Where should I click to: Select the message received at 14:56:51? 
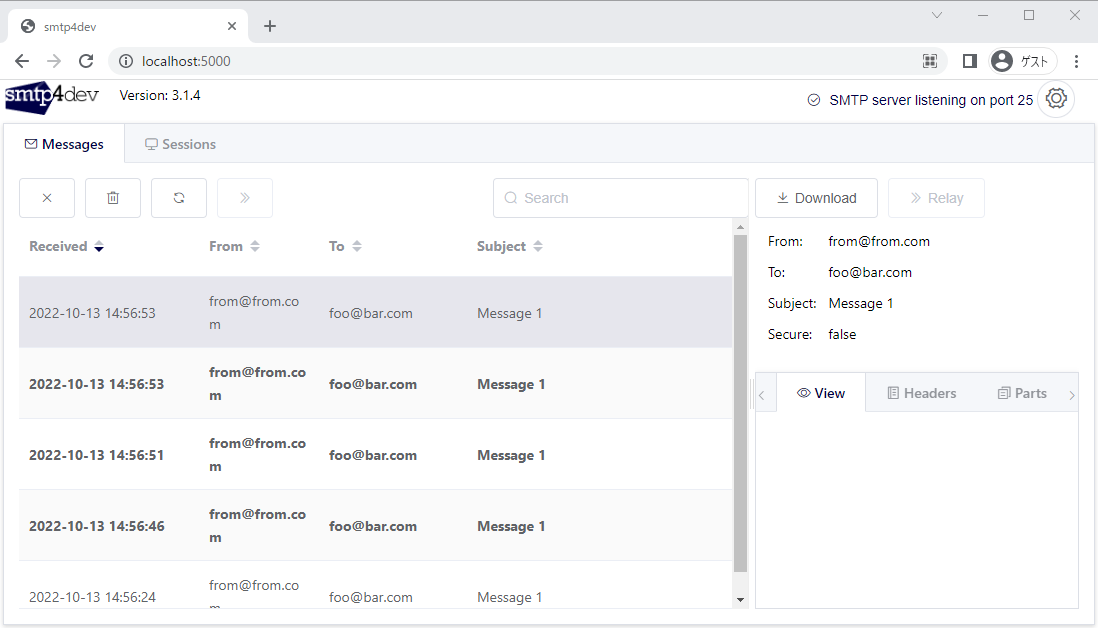click(x=375, y=455)
